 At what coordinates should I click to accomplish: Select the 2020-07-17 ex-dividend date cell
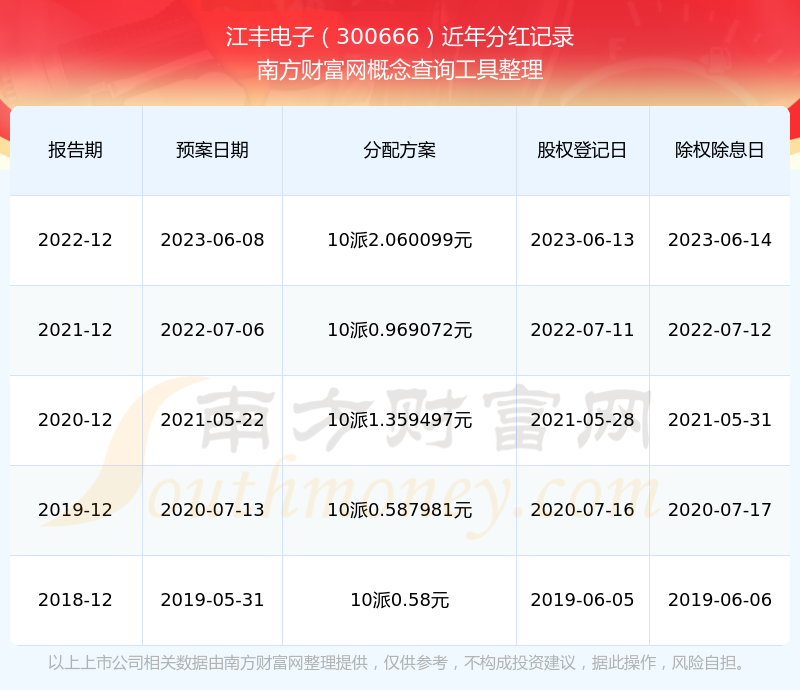coord(719,509)
